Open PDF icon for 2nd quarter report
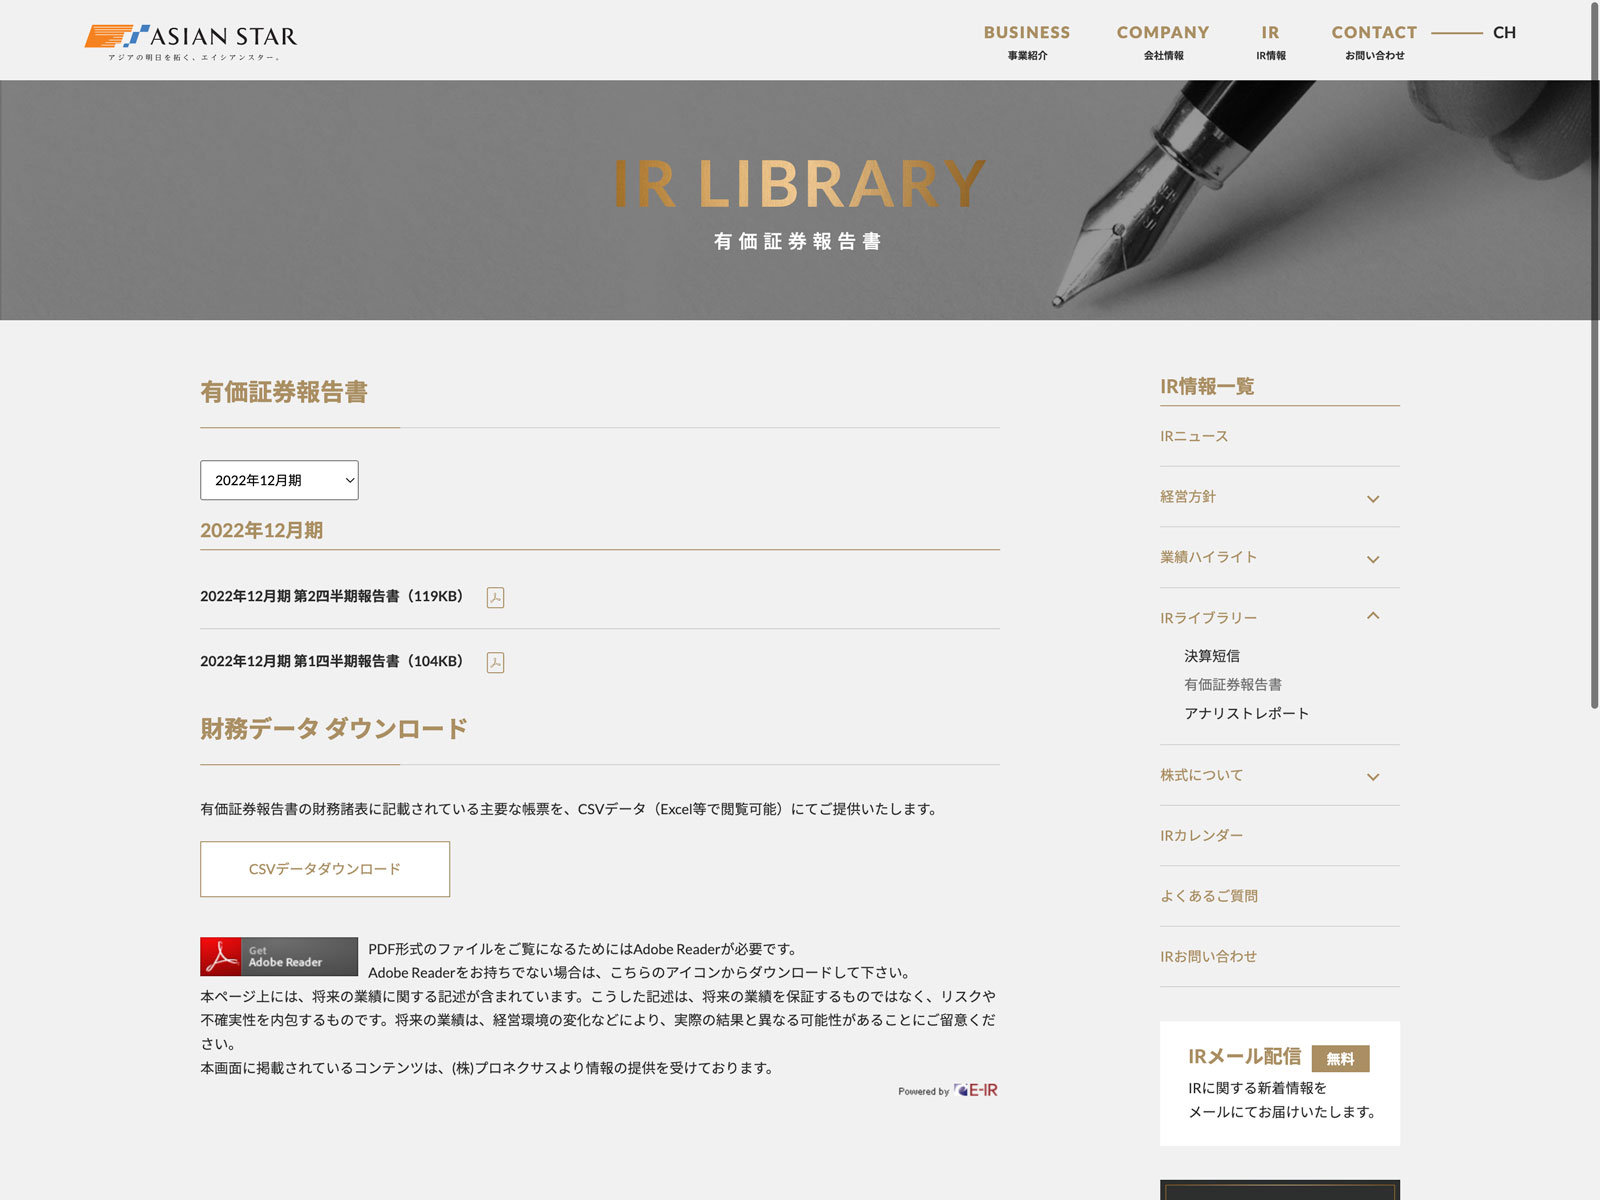This screenshot has height=1200, width=1600. (495, 598)
